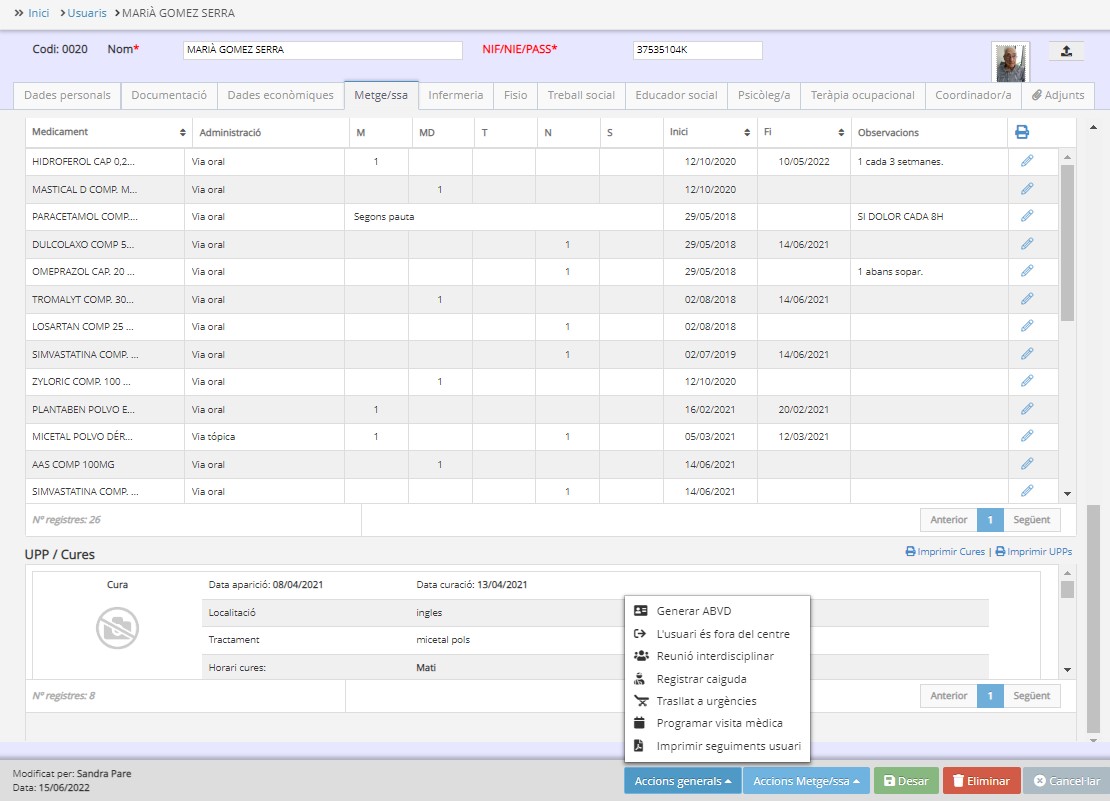Open edit for OMEPRAZOL CAP row
Screen dimensions: 1110x801
click(1027, 271)
